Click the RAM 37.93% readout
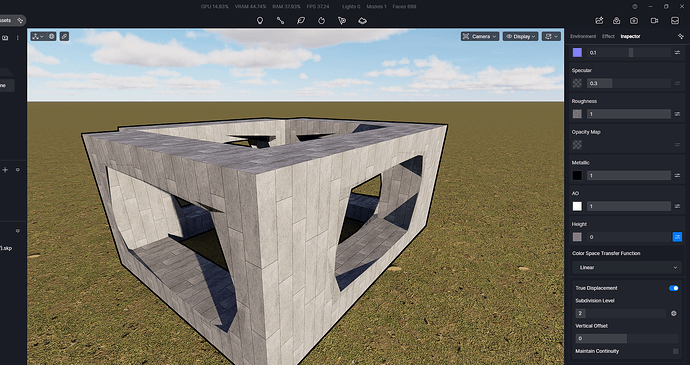 click(x=286, y=7)
